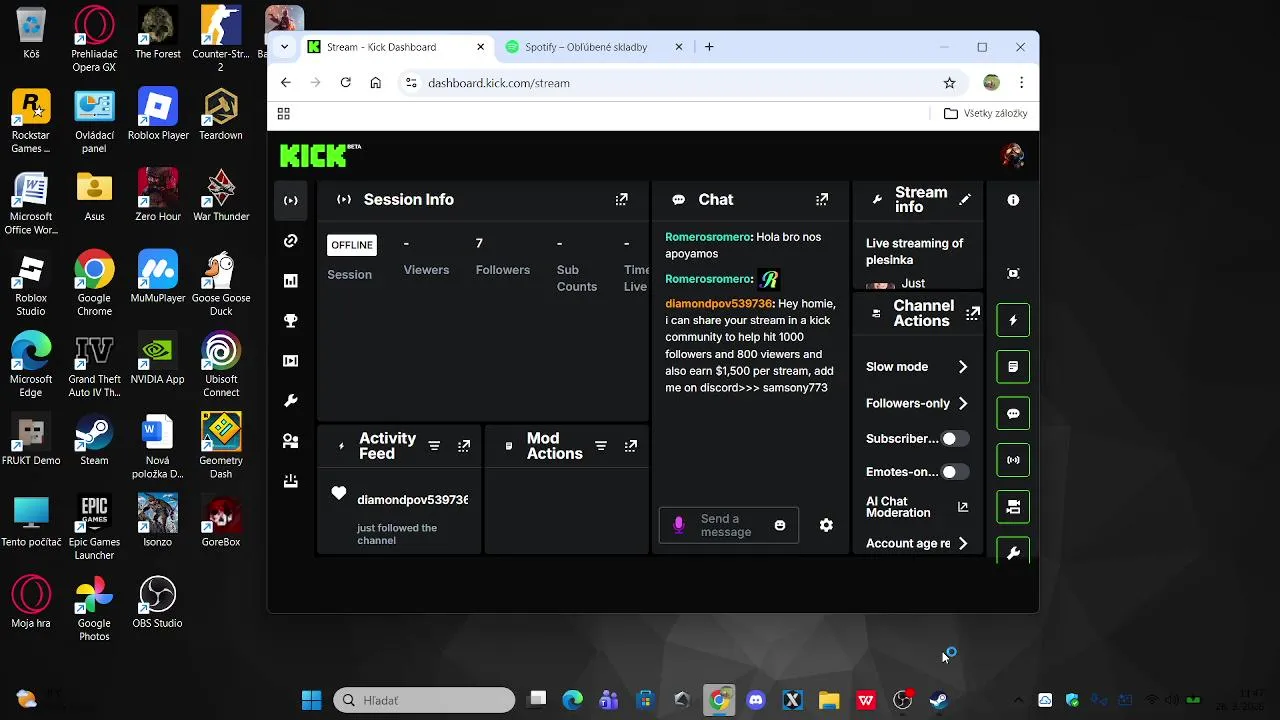Viewport: 1280px width, 720px height.
Task: Pop out the Channel Actions panel
Action: [973, 314]
